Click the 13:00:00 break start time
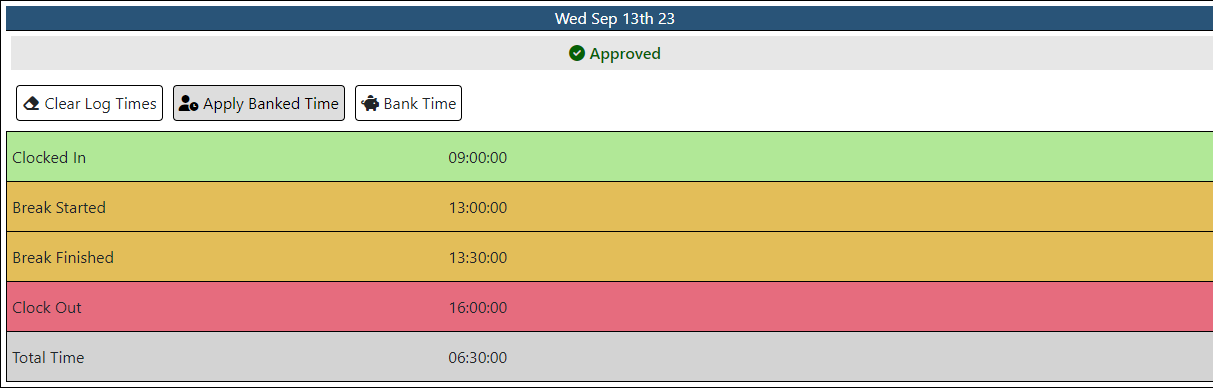This screenshot has height=388, width=1213. pos(478,208)
